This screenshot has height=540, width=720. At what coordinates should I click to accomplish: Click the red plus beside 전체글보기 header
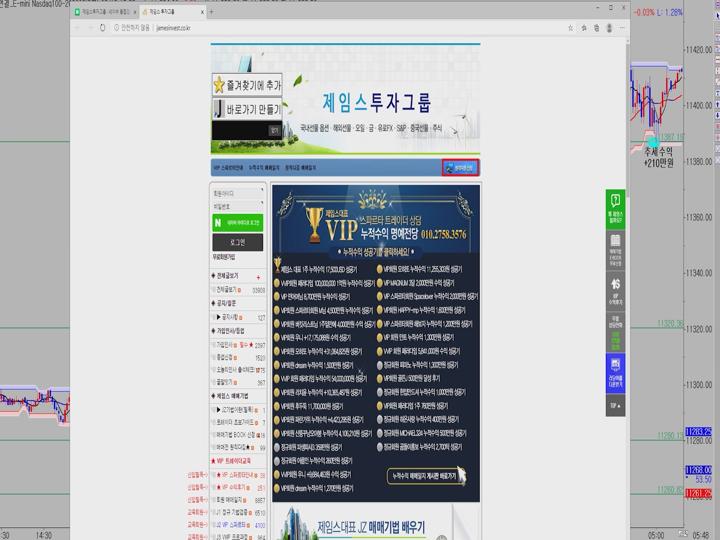pos(258,277)
